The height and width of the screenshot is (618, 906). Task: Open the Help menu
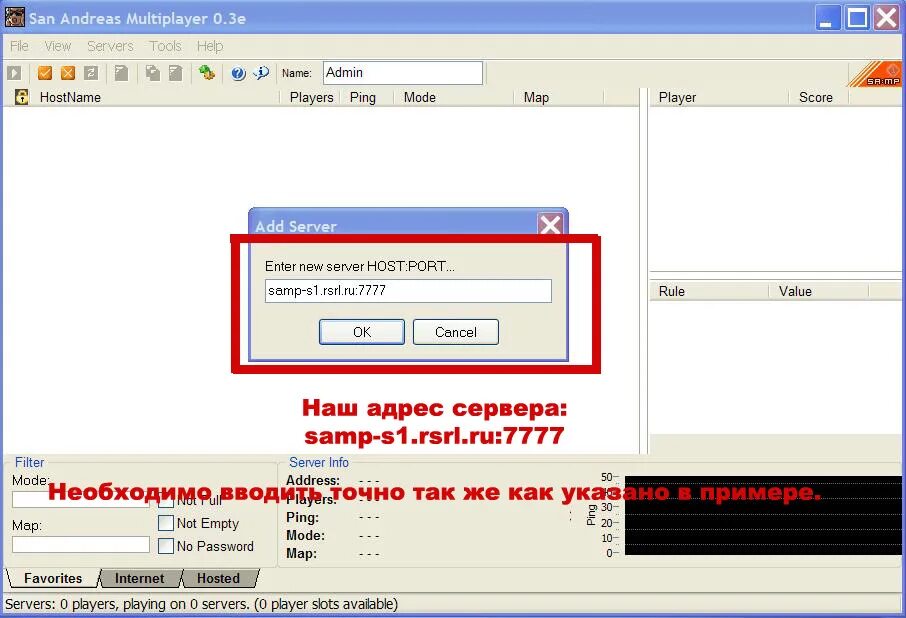pos(210,46)
